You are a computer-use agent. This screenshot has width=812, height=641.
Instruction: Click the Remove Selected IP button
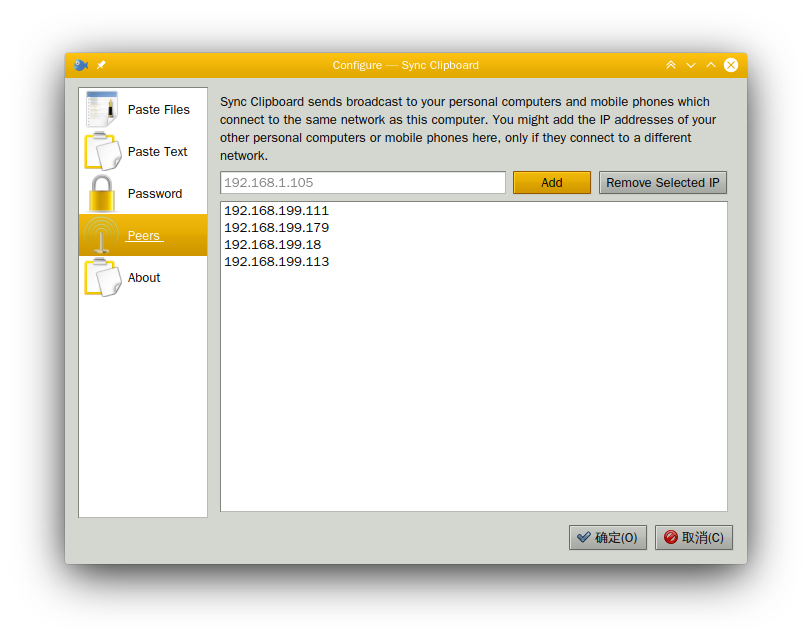(x=662, y=183)
